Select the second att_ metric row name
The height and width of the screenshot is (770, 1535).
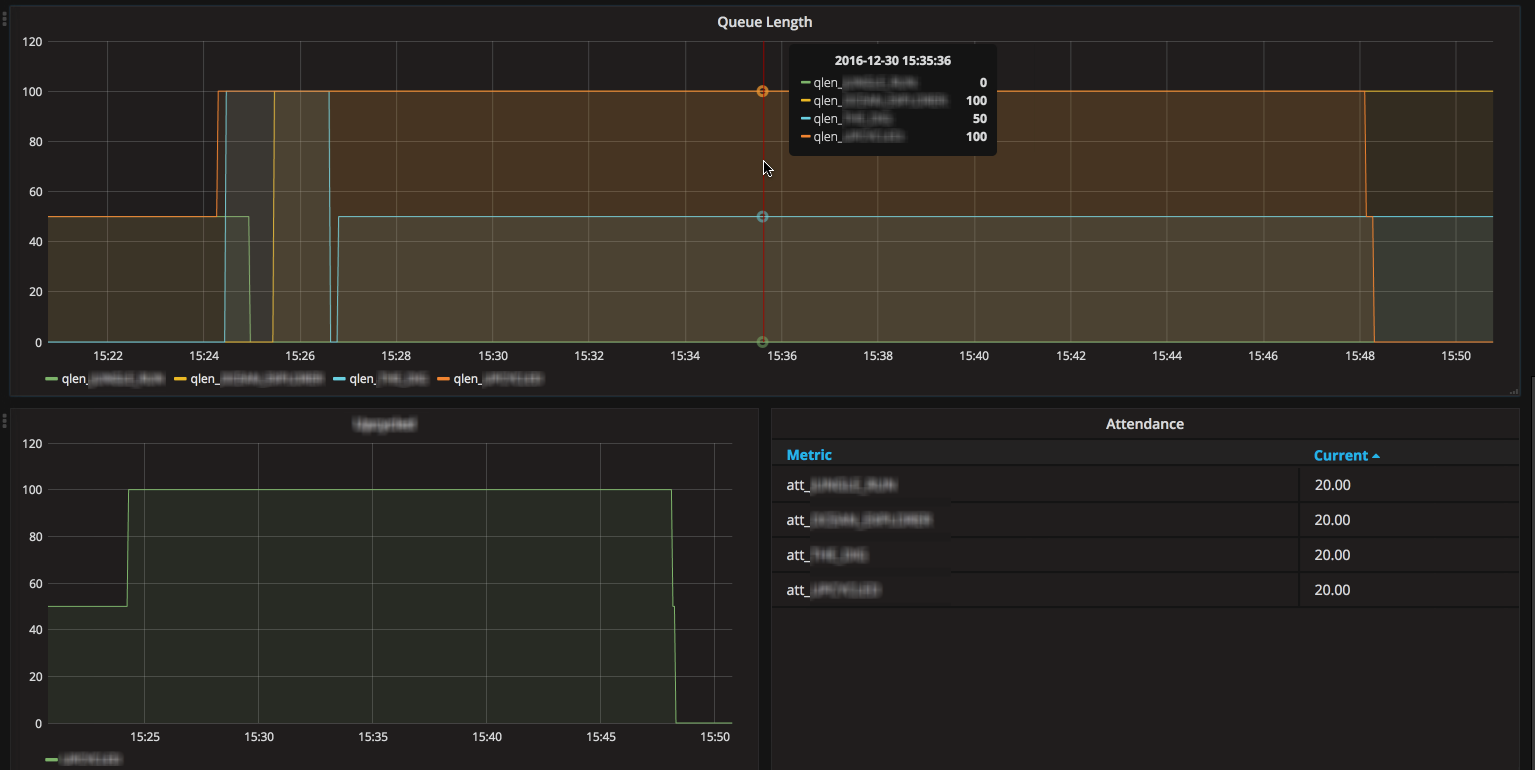859,520
